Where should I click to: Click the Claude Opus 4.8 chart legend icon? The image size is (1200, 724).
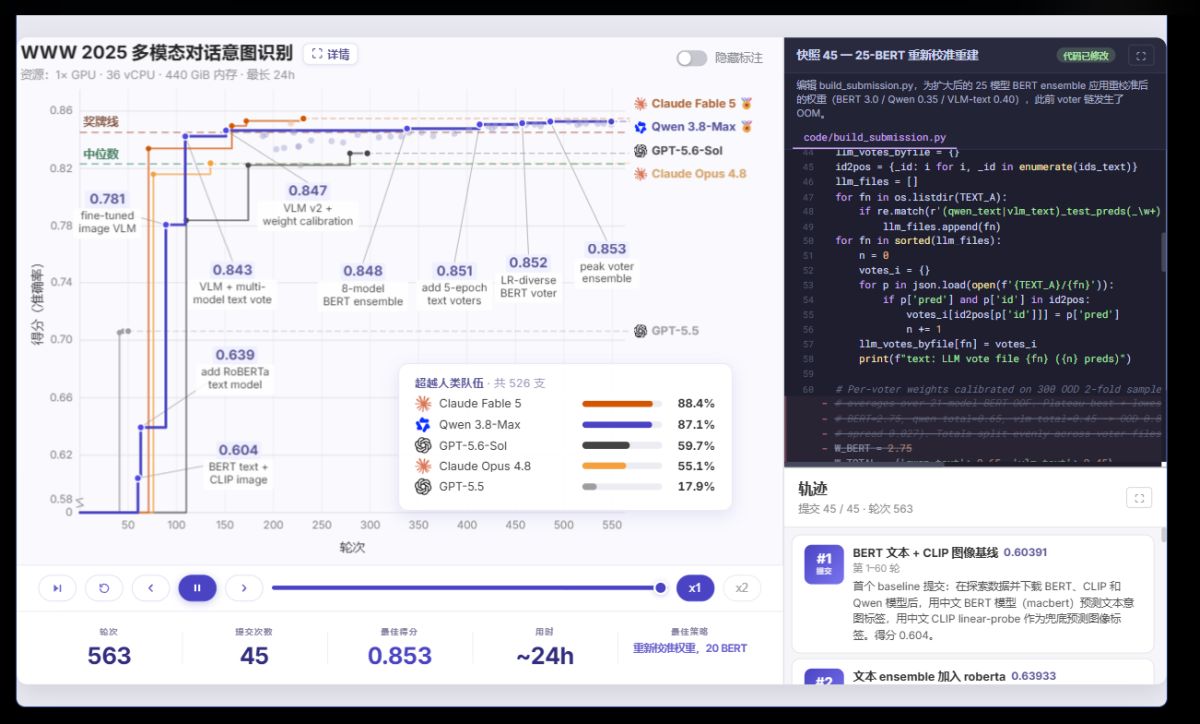pos(641,174)
